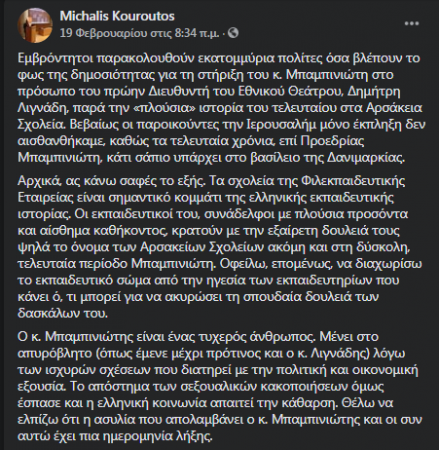The image size is (439, 450).
Task: Open the Michalis Kouroutos profile name link
Action: point(117,16)
